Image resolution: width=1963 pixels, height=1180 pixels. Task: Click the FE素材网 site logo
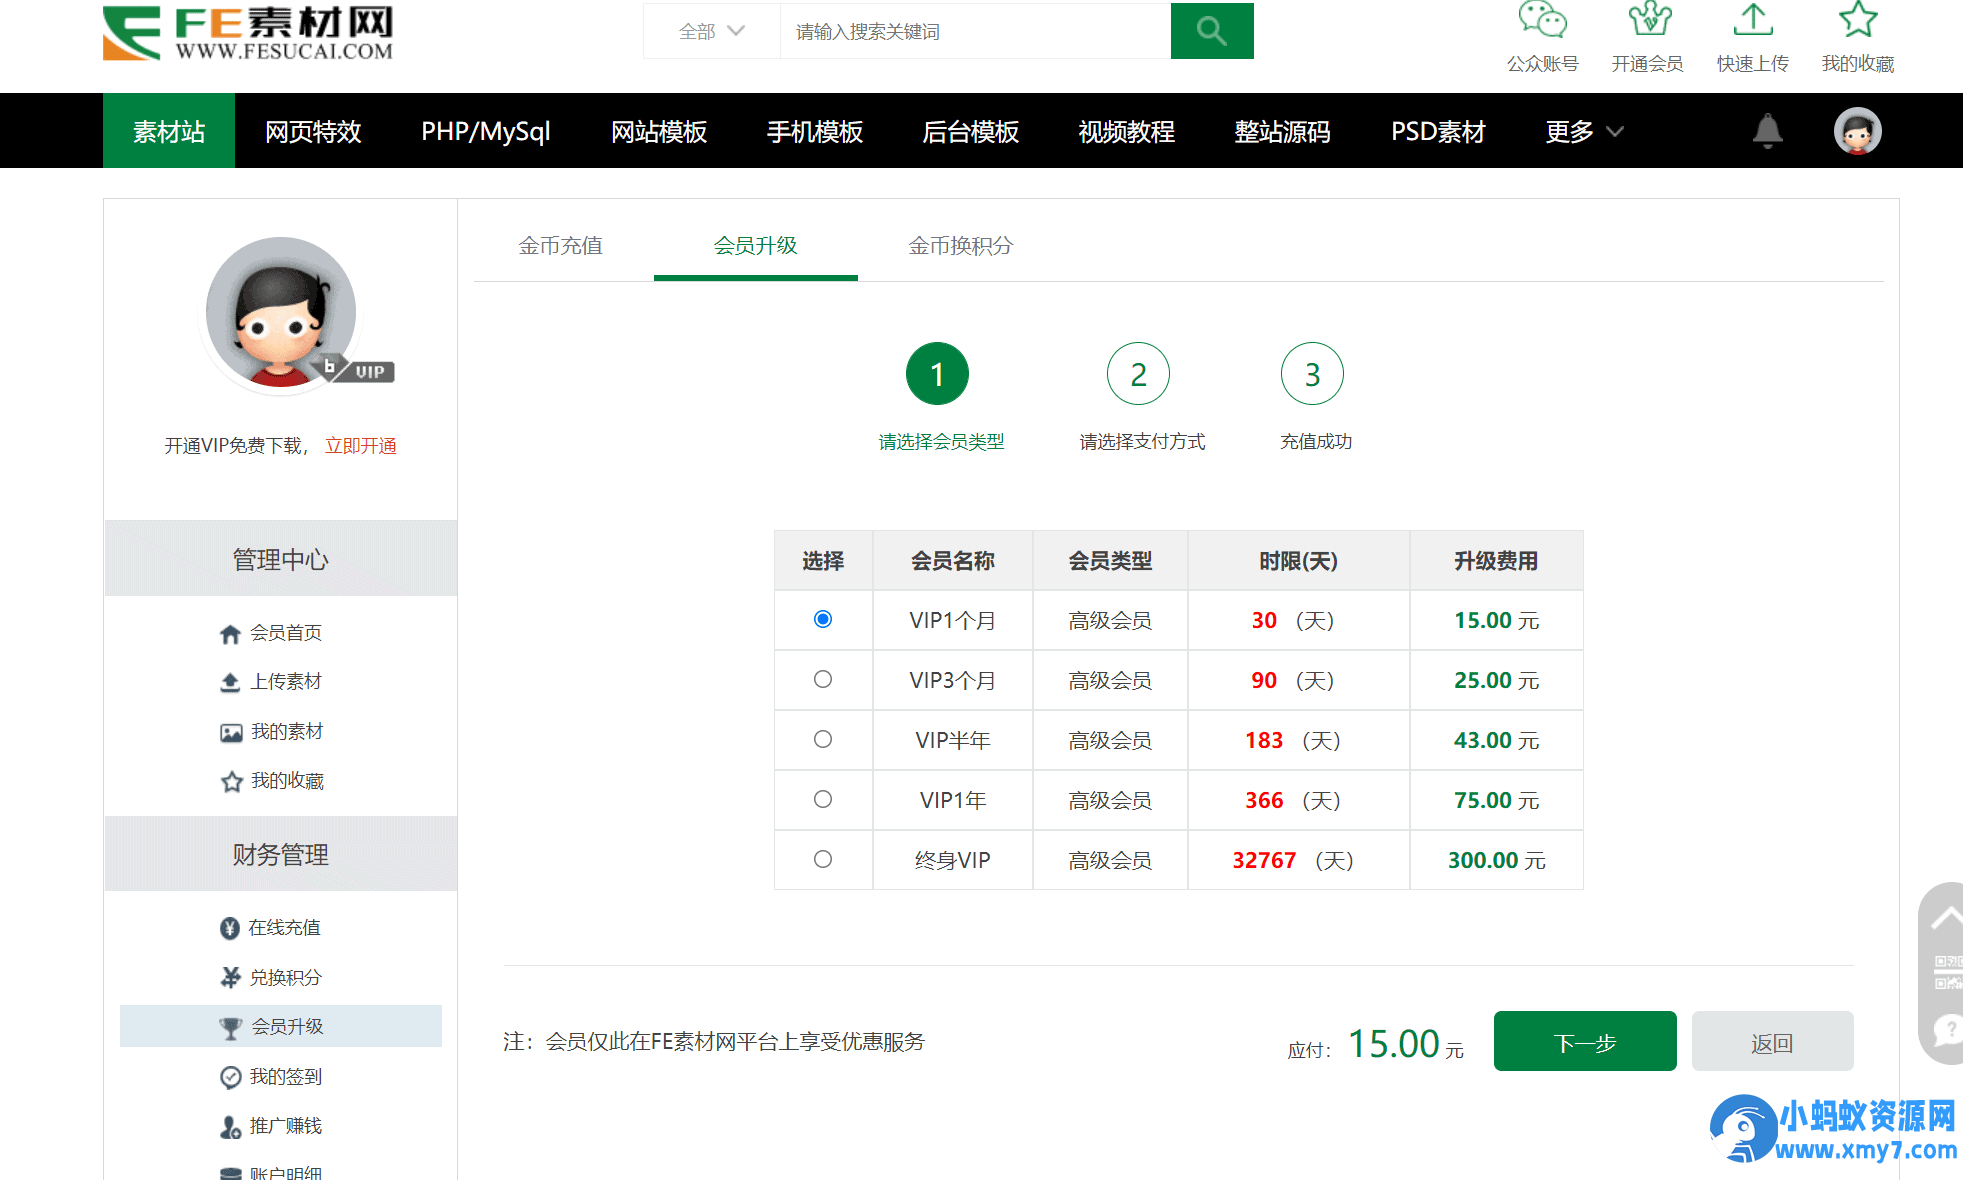(248, 33)
